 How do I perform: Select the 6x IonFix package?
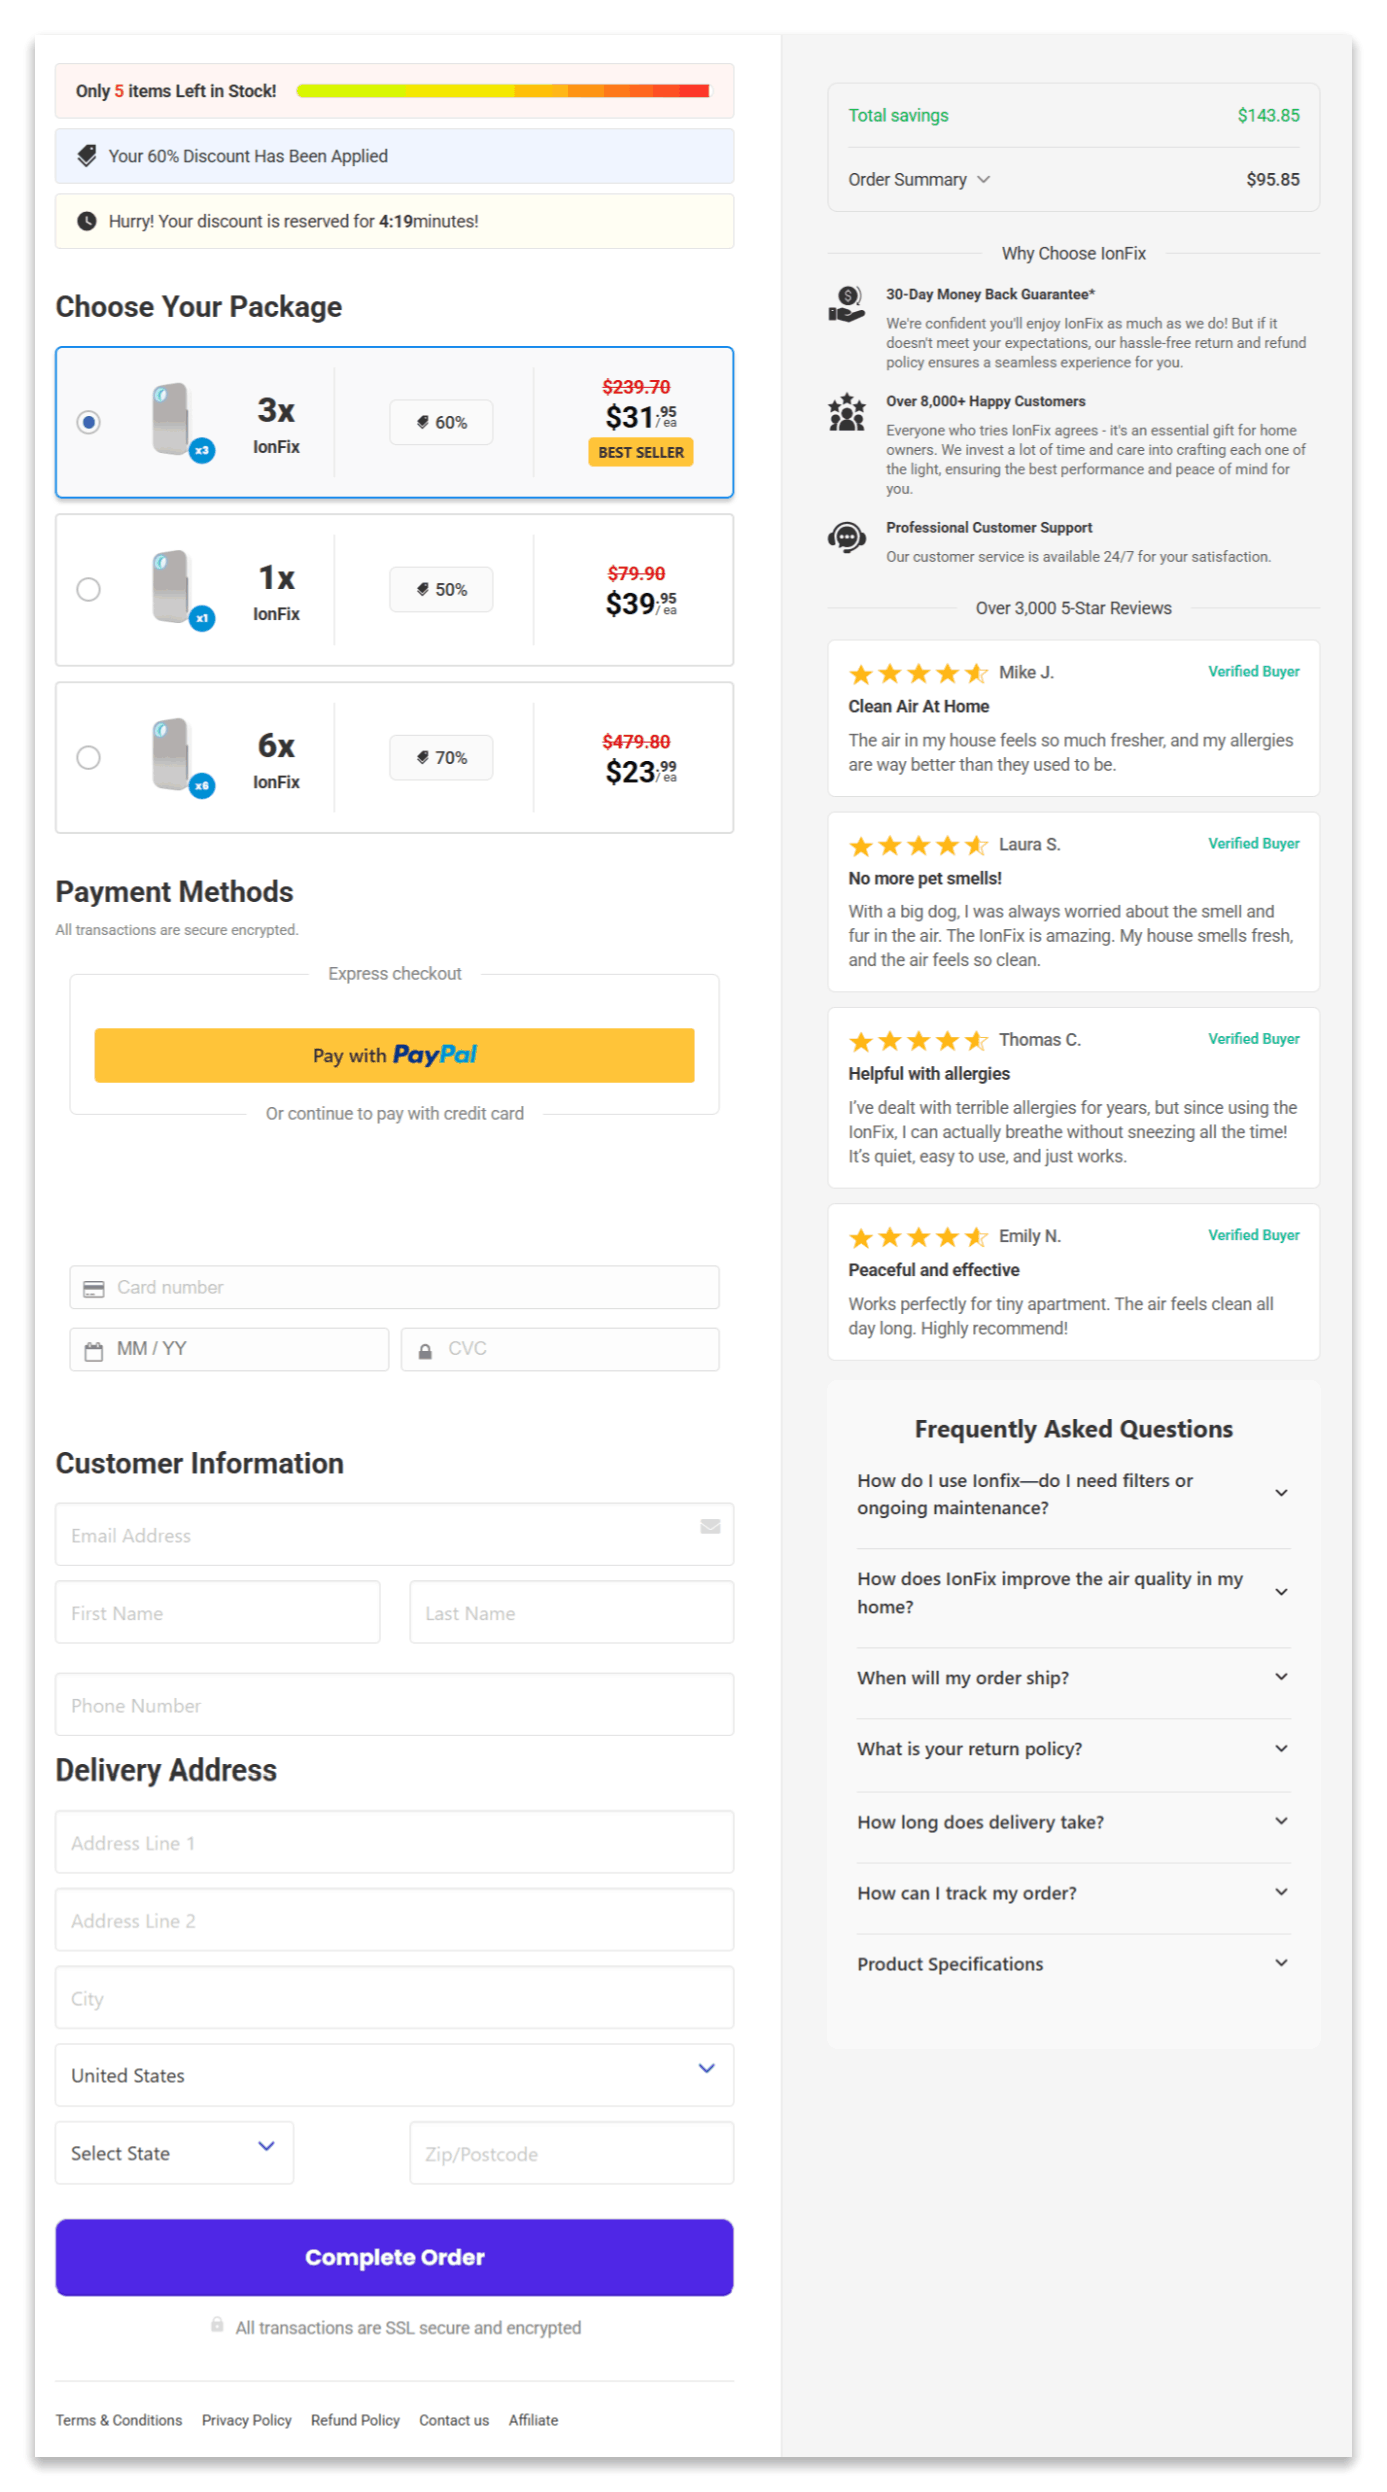(x=88, y=757)
